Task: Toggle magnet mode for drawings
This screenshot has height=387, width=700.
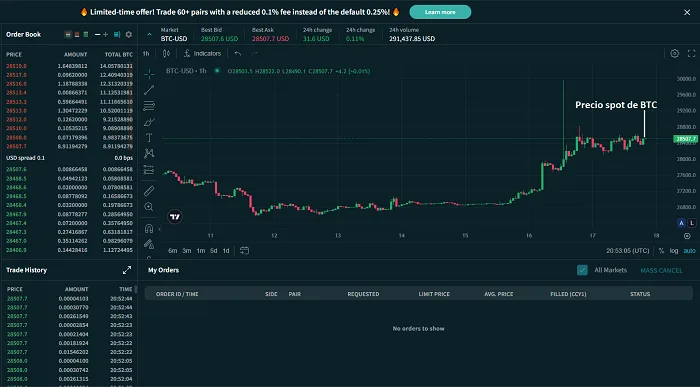Action: point(149,229)
